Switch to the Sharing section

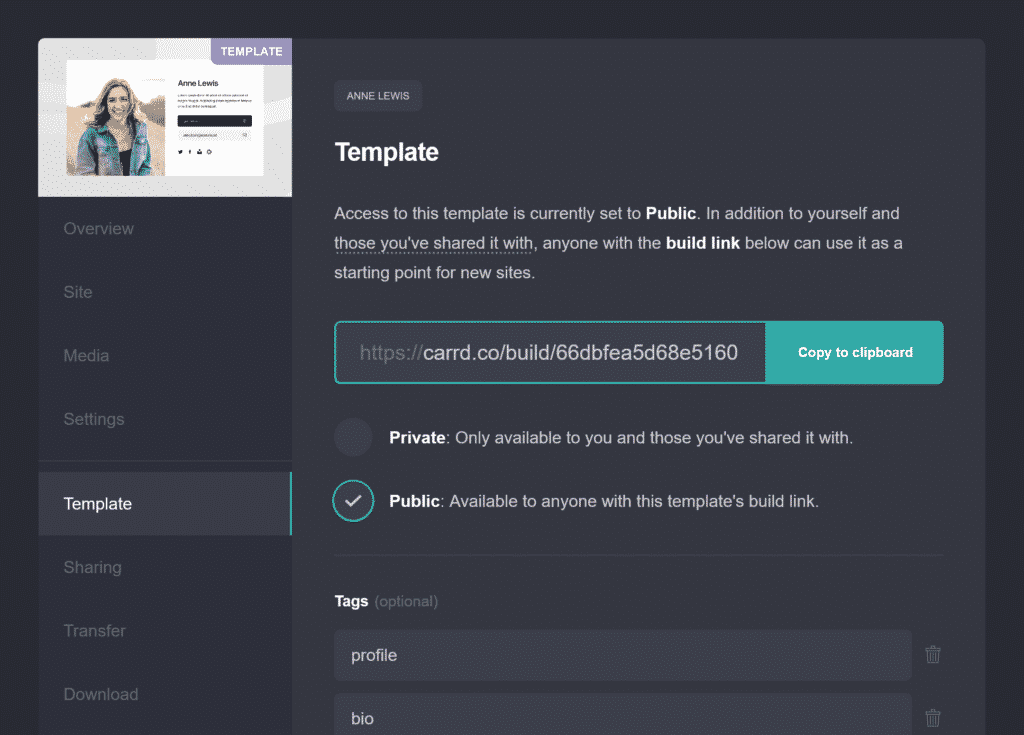(92, 567)
